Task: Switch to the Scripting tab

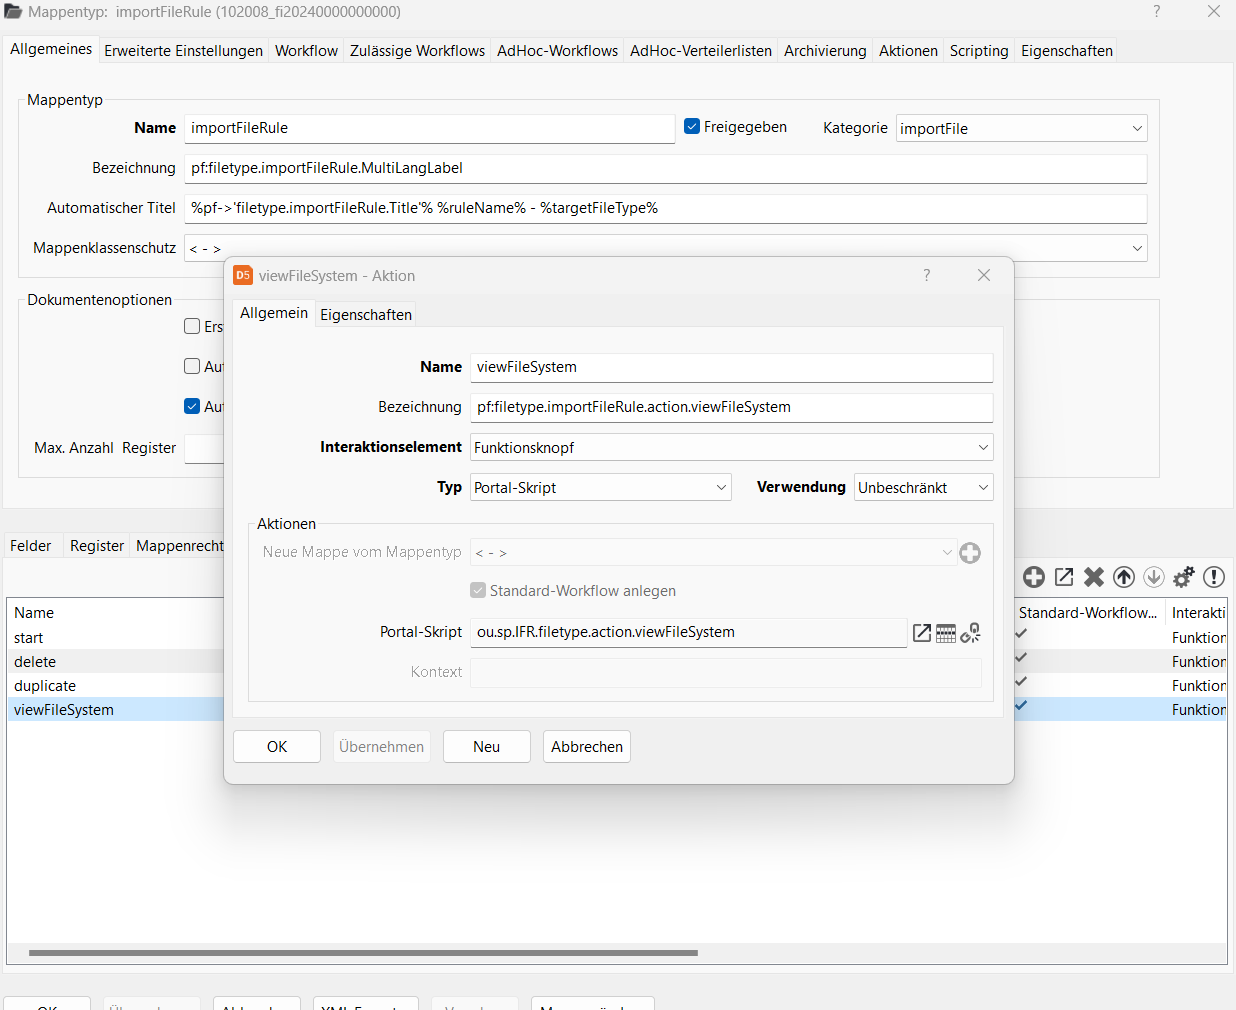Action: pos(979,51)
